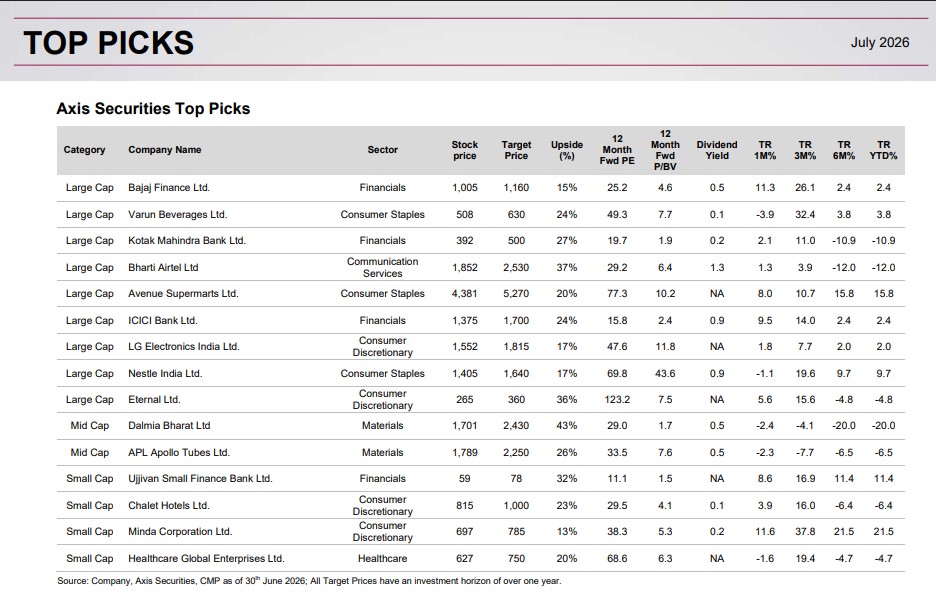Viewport: 936px width, 602px height.
Task: Click ICICI Bank target price 1,700
Action: click(516, 321)
